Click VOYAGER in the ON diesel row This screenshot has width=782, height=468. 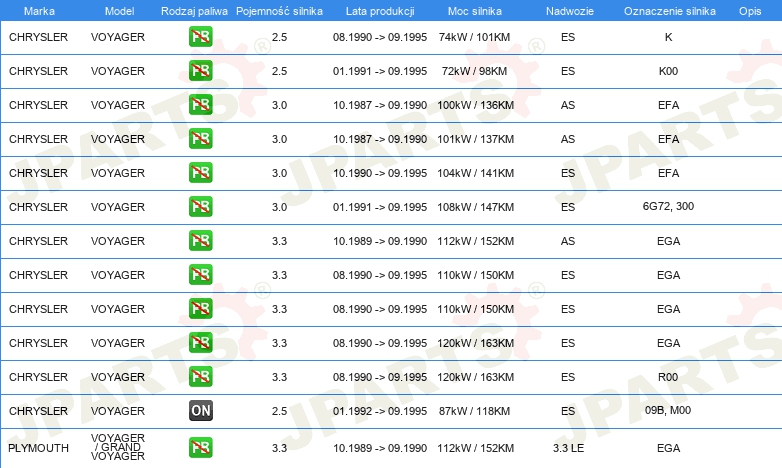(x=118, y=411)
